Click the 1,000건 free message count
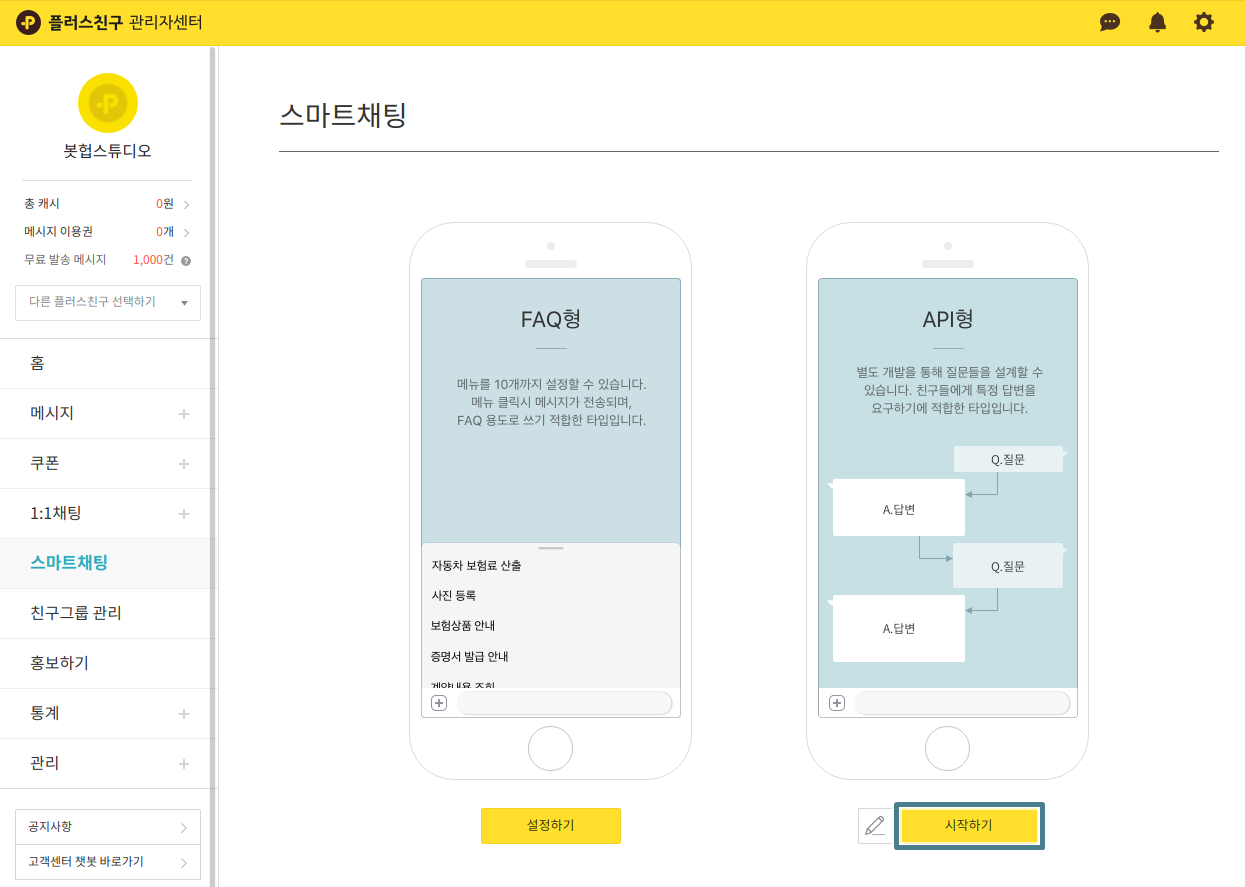The width and height of the screenshot is (1245, 887). [153, 260]
